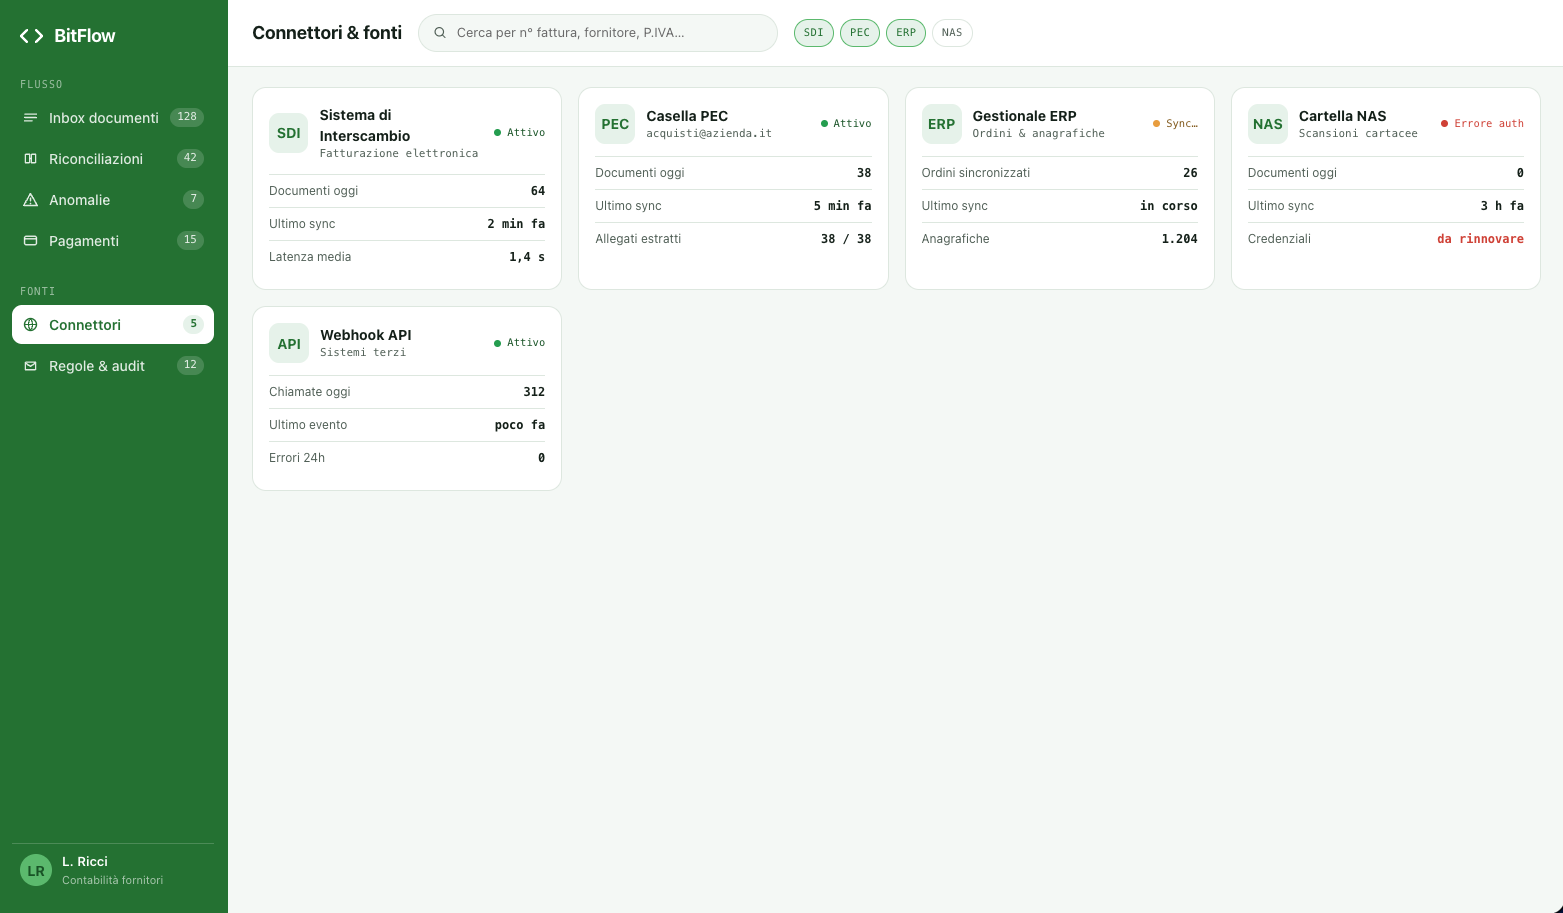
Task: Click the 7 badge on Anomalie
Action: [x=193, y=199]
